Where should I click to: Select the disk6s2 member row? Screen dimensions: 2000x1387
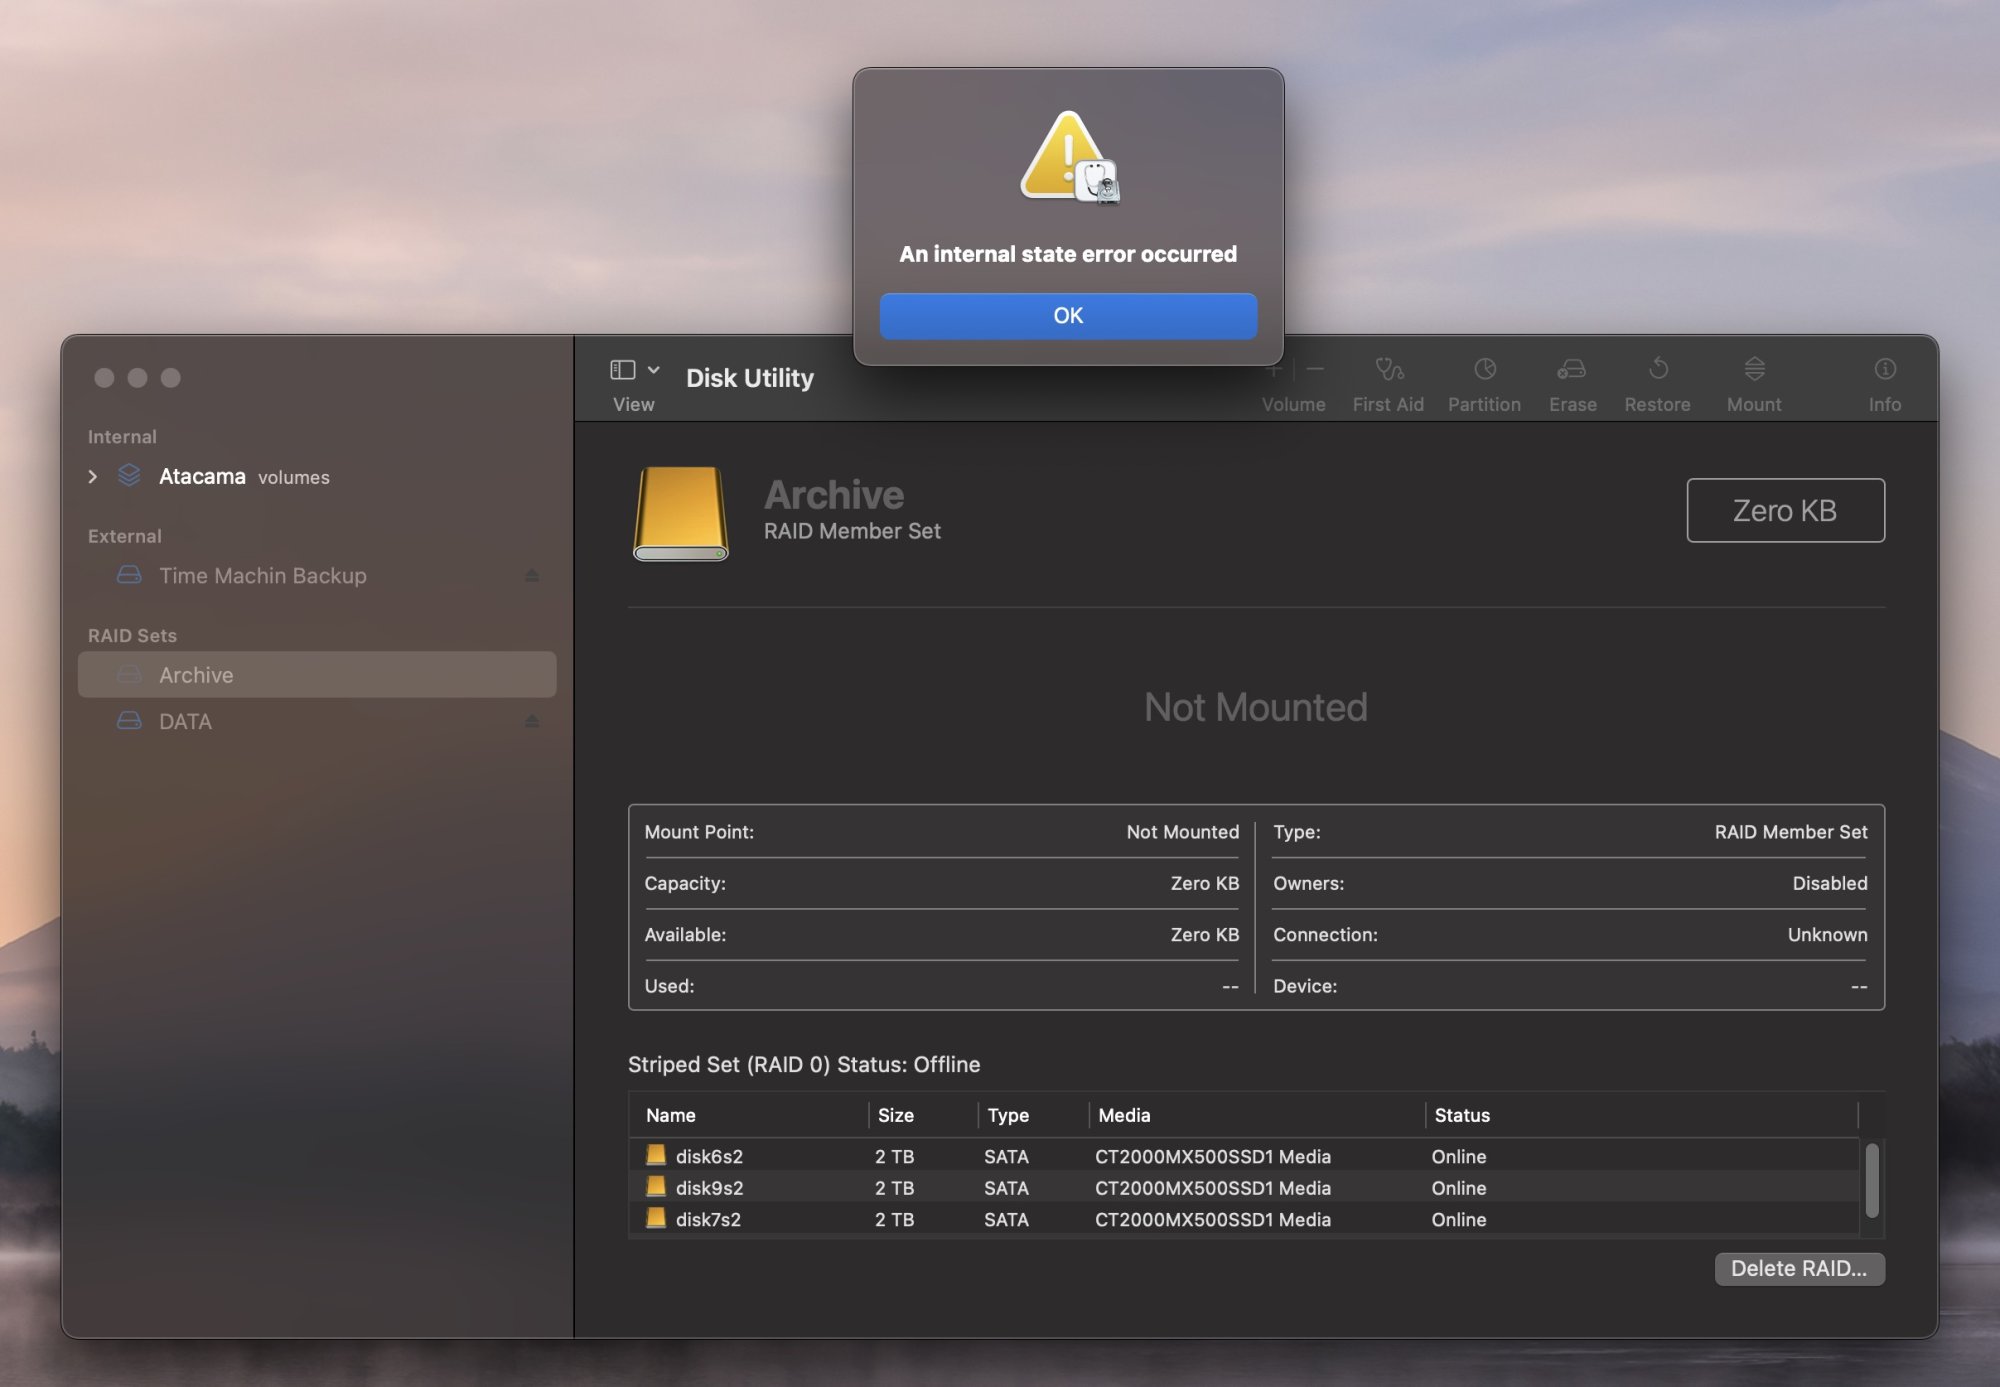point(1243,1156)
